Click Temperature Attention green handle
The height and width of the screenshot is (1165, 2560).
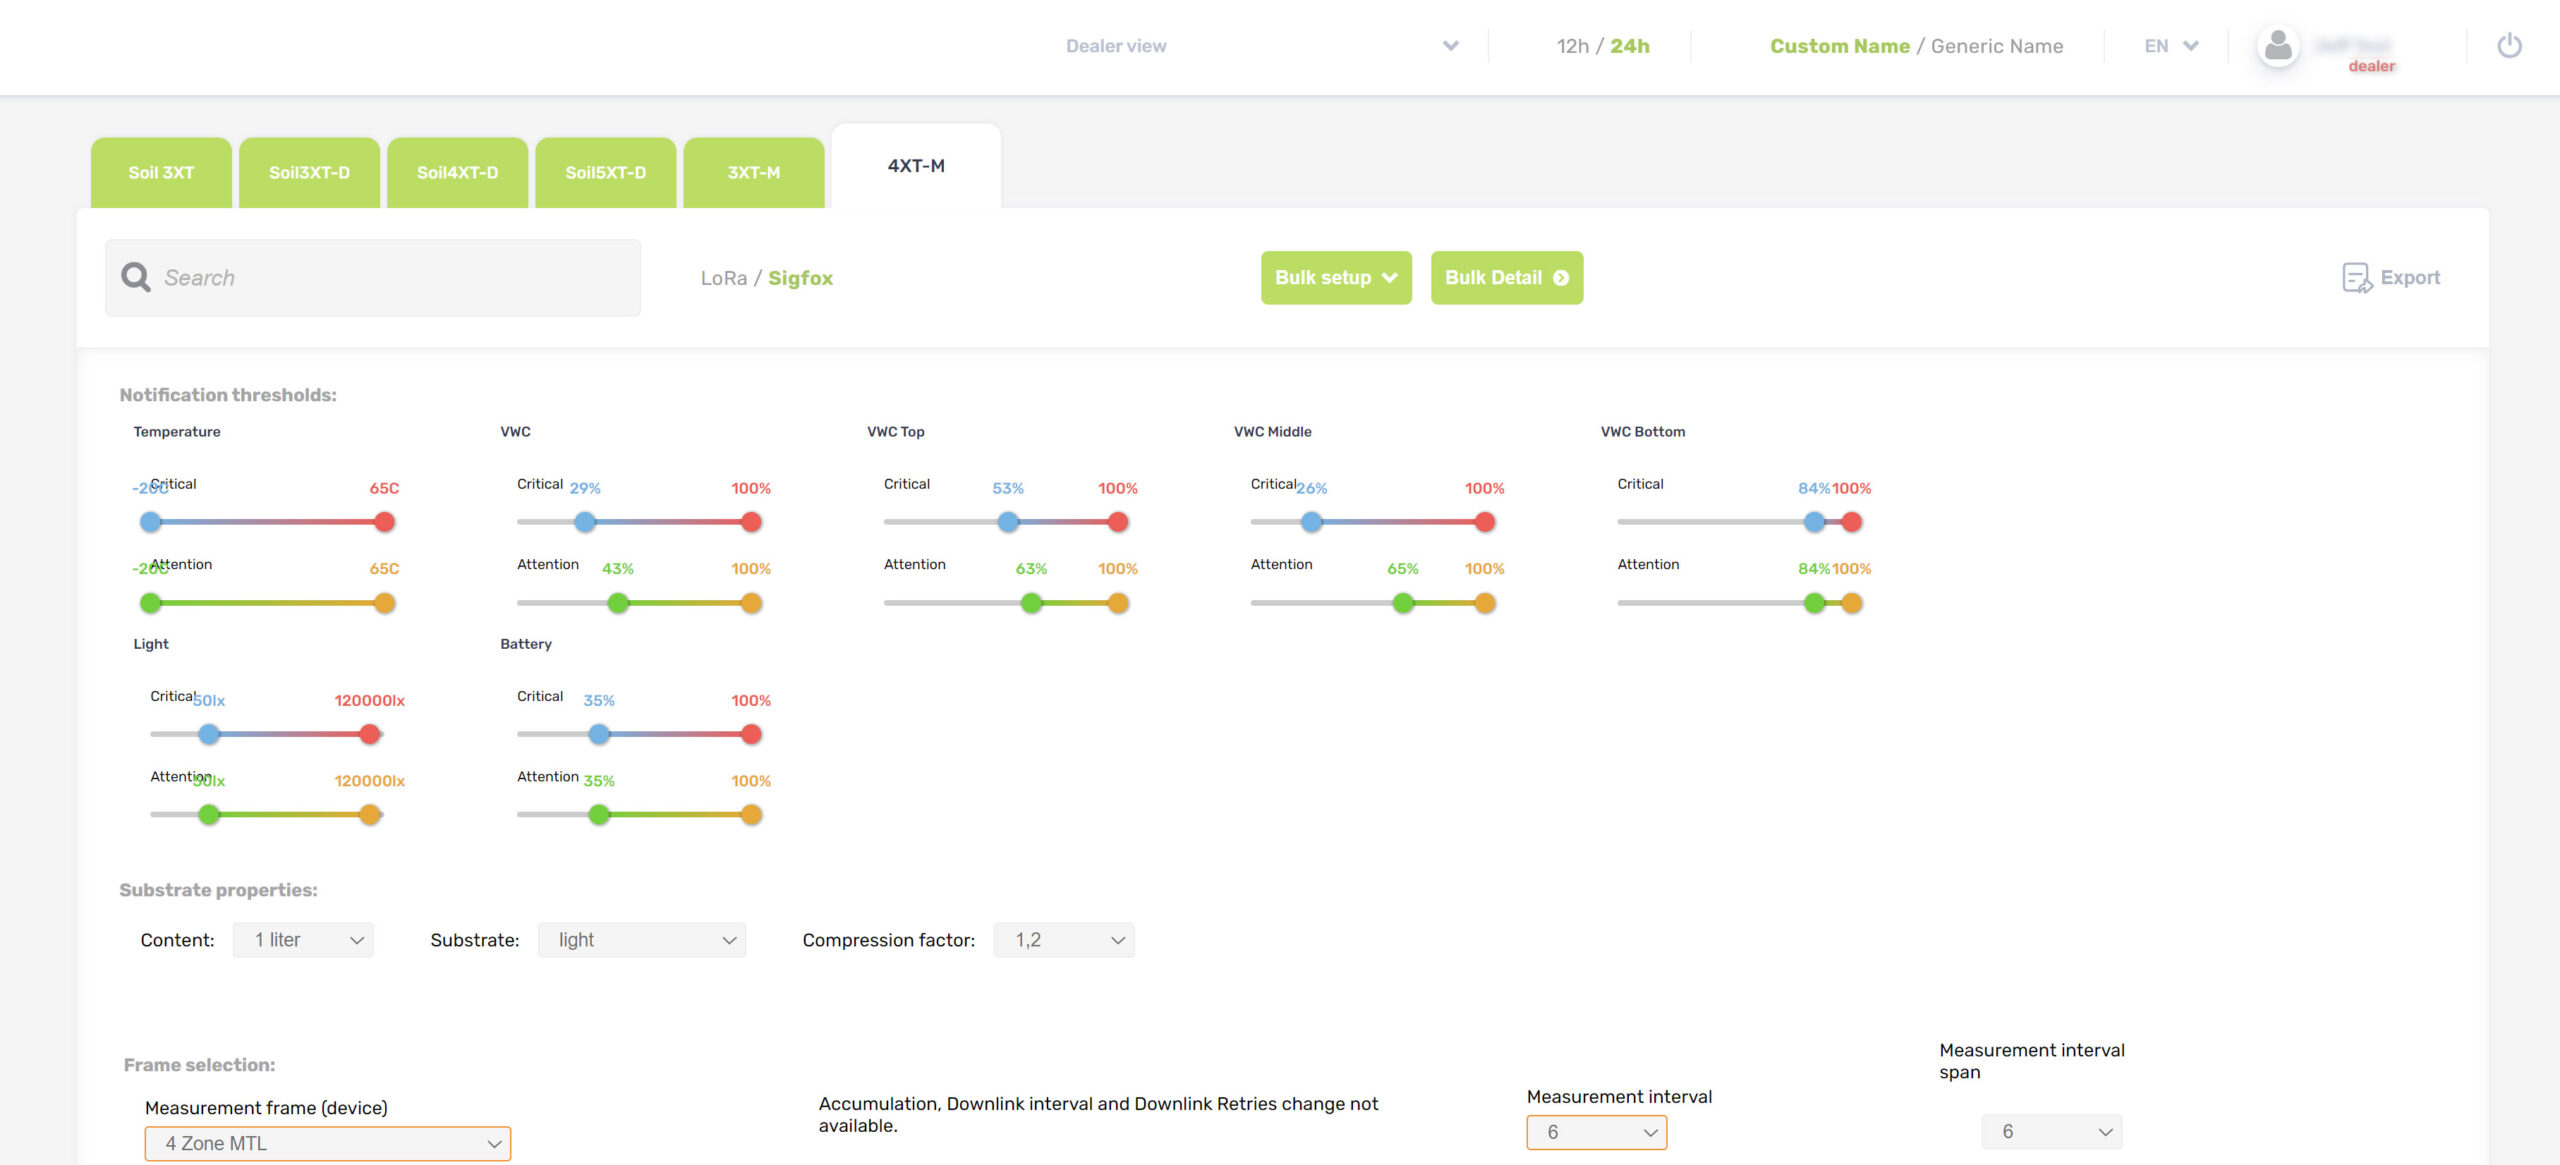tap(151, 603)
